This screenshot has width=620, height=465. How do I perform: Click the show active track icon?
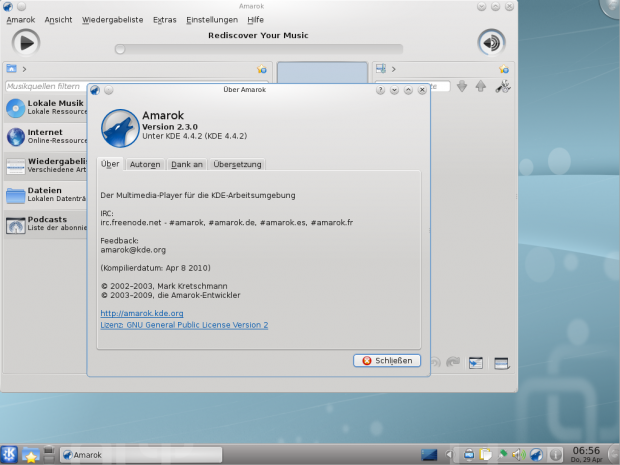pyautogui.click(x=476, y=363)
